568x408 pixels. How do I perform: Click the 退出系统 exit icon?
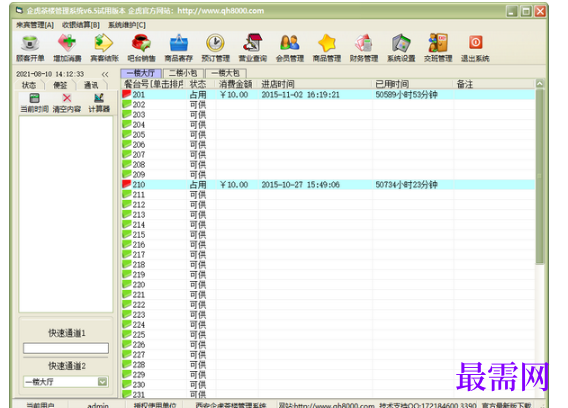tap(475, 48)
